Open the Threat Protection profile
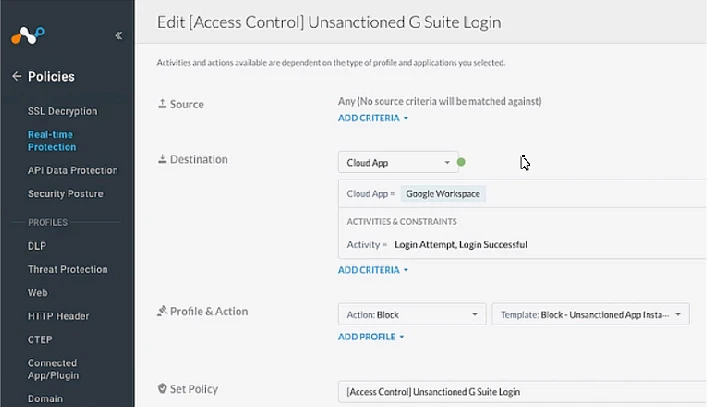The height and width of the screenshot is (407, 708). click(x=67, y=269)
